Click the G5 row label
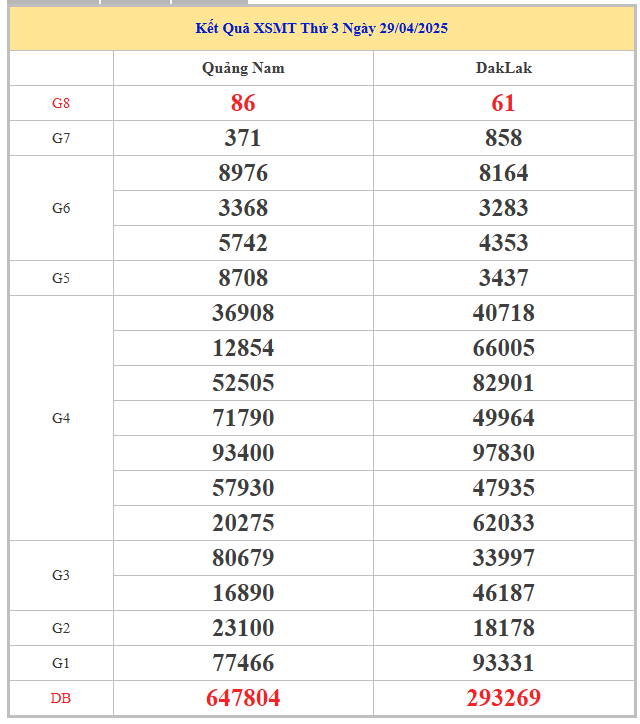This screenshot has height=724, width=640. (x=61, y=278)
